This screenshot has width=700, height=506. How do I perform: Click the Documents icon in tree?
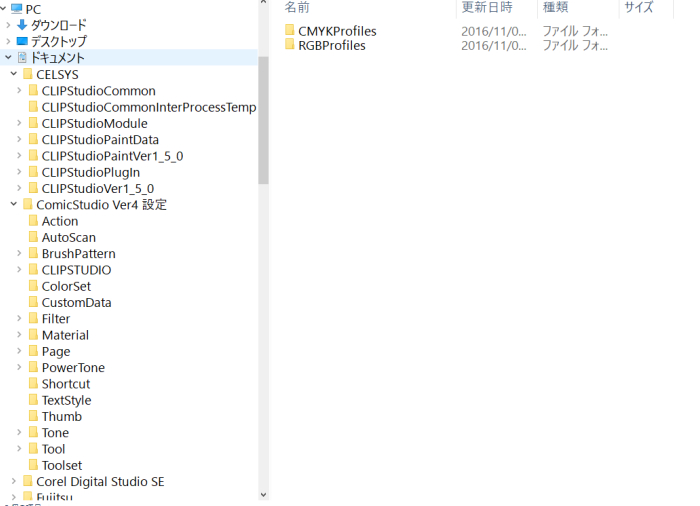click(22, 58)
